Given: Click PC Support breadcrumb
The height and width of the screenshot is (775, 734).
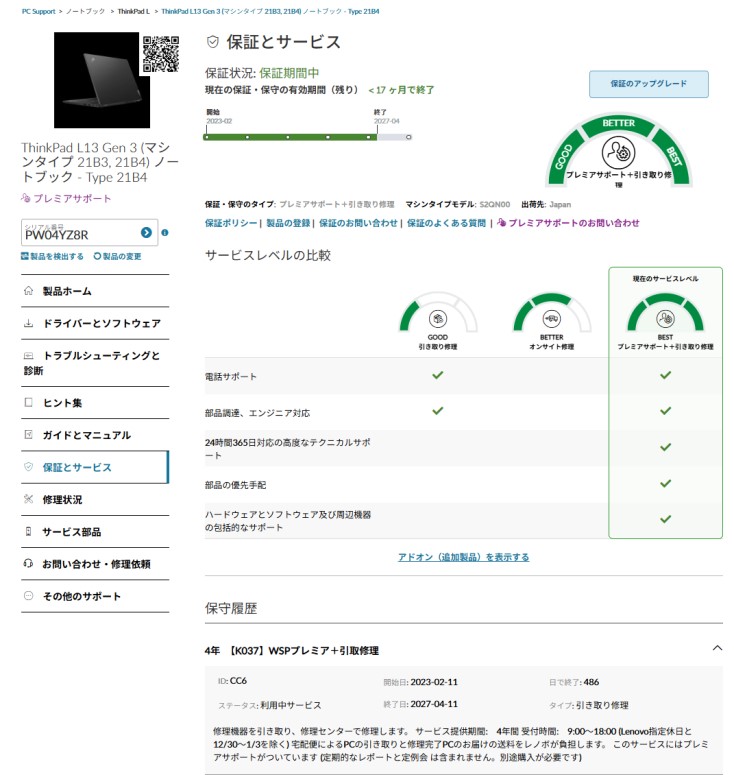Looking at the screenshot, I should tap(39, 11).
